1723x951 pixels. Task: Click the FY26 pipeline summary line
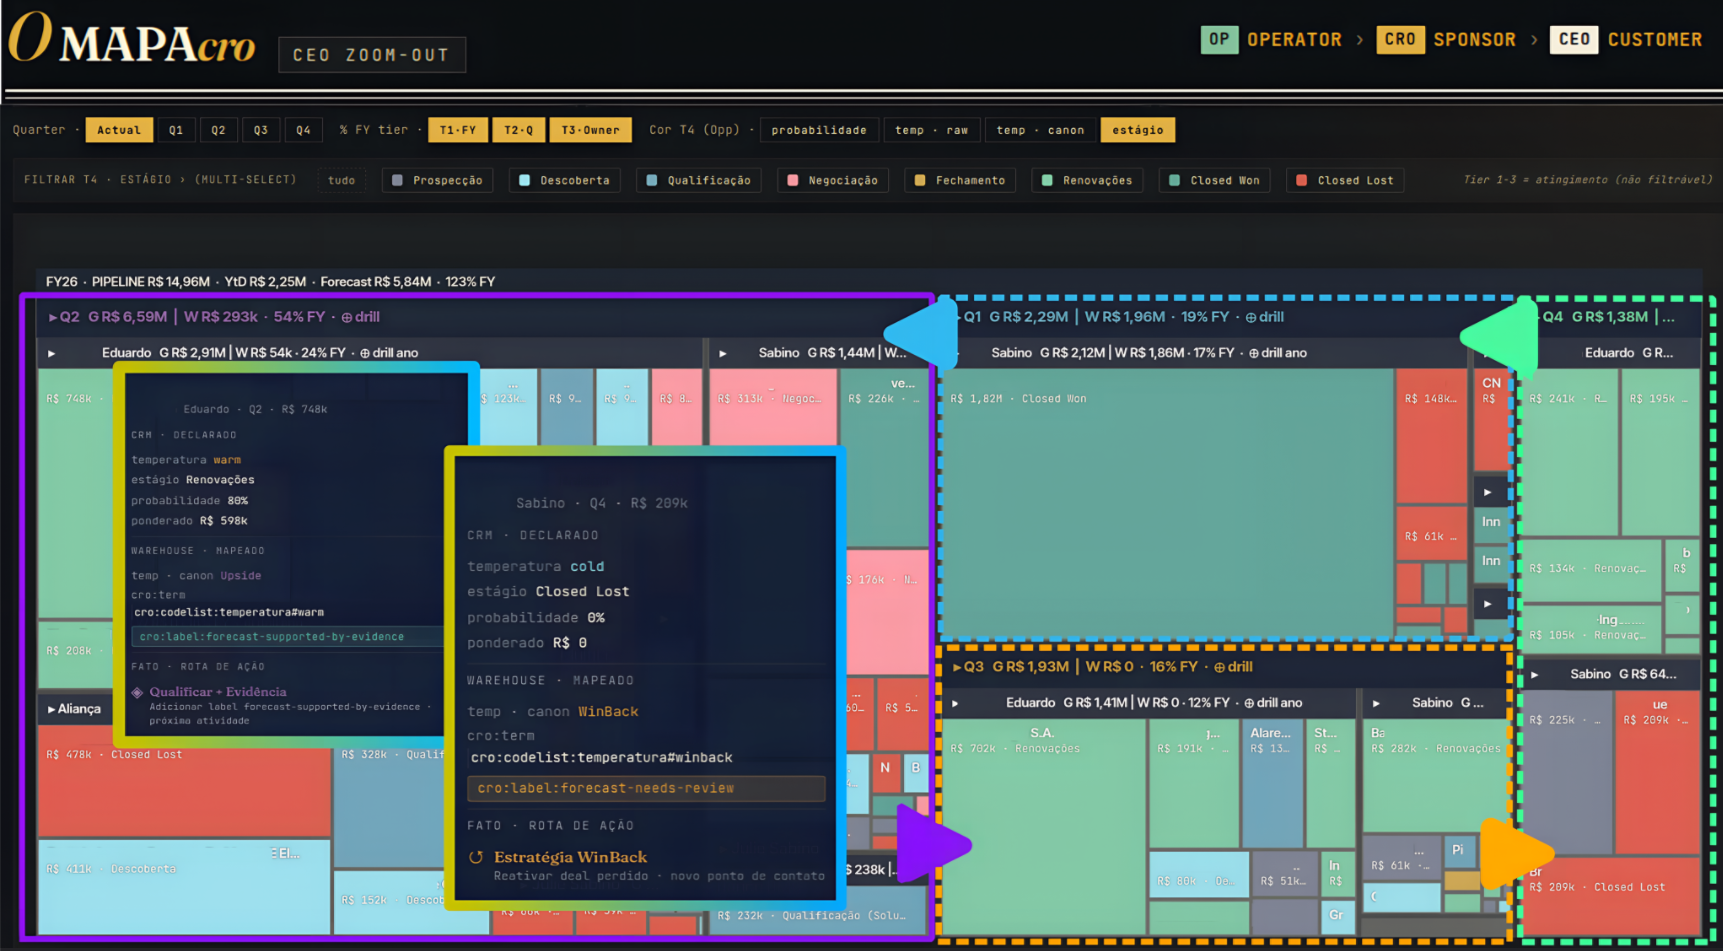click(x=270, y=282)
